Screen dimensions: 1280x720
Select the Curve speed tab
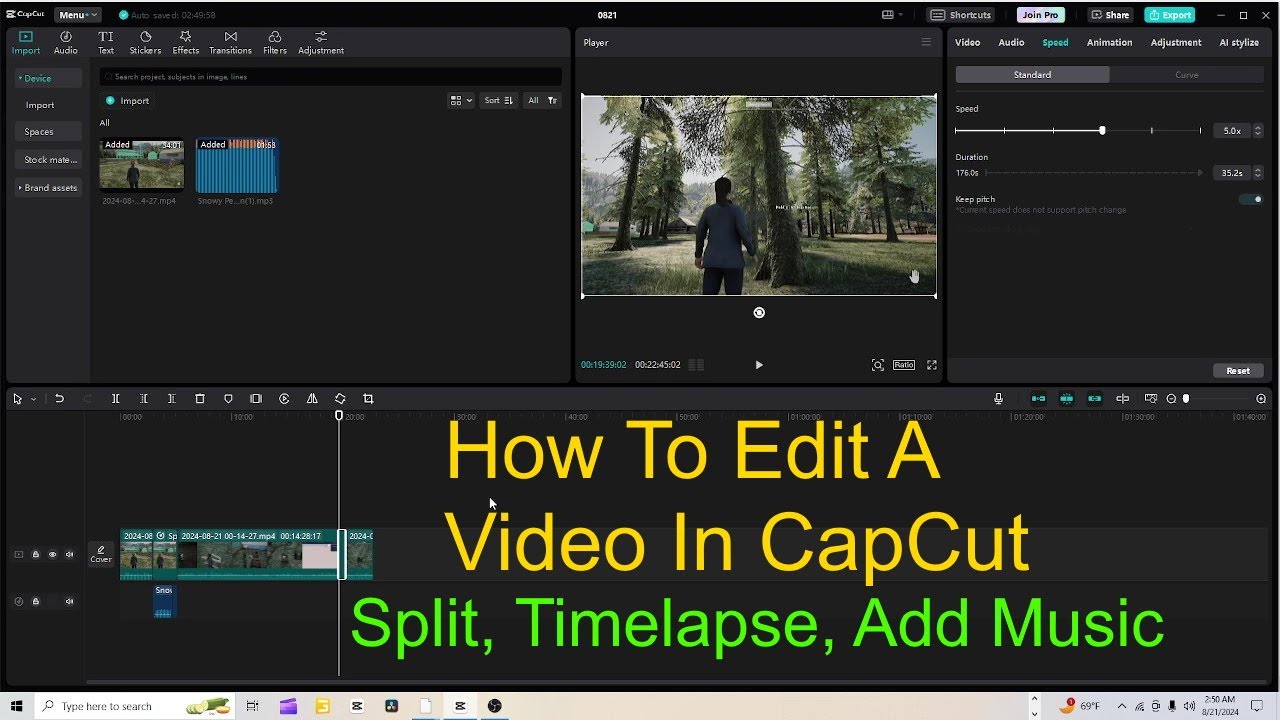coord(1187,75)
